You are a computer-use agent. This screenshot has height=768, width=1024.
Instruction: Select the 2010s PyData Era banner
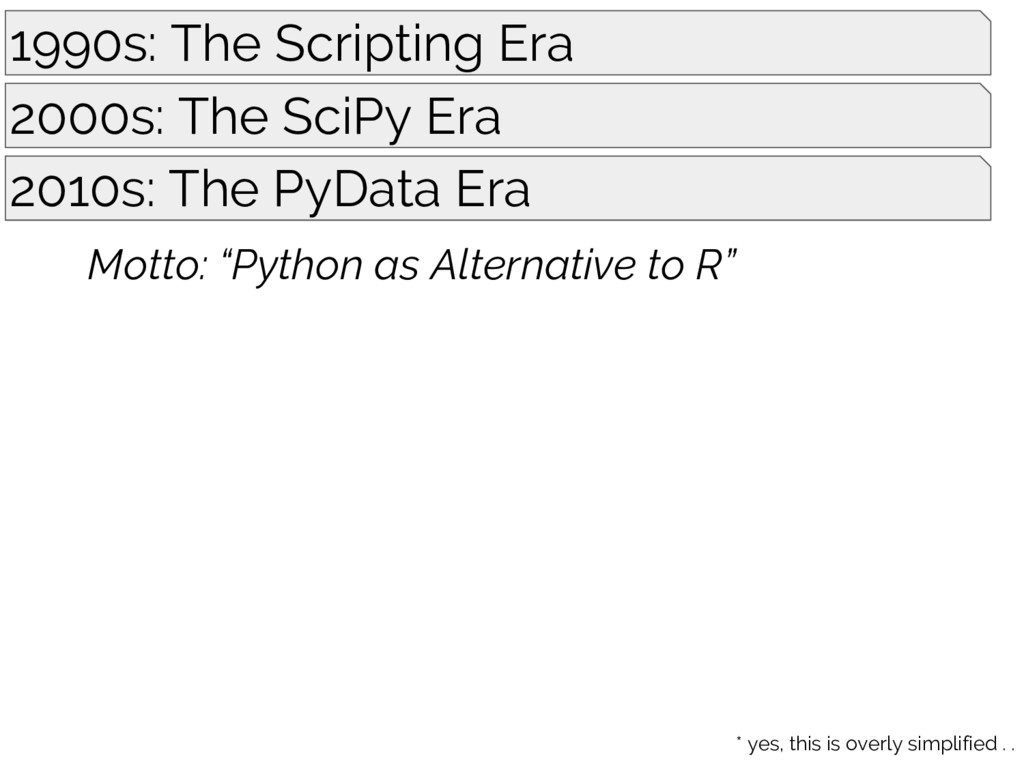[x=498, y=188]
